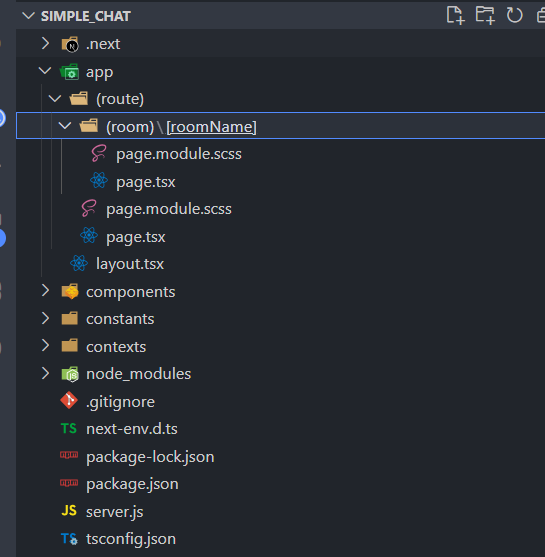The image size is (545, 557).
Task: Select the [roomName] folder segment
Action: coord(211,127)
